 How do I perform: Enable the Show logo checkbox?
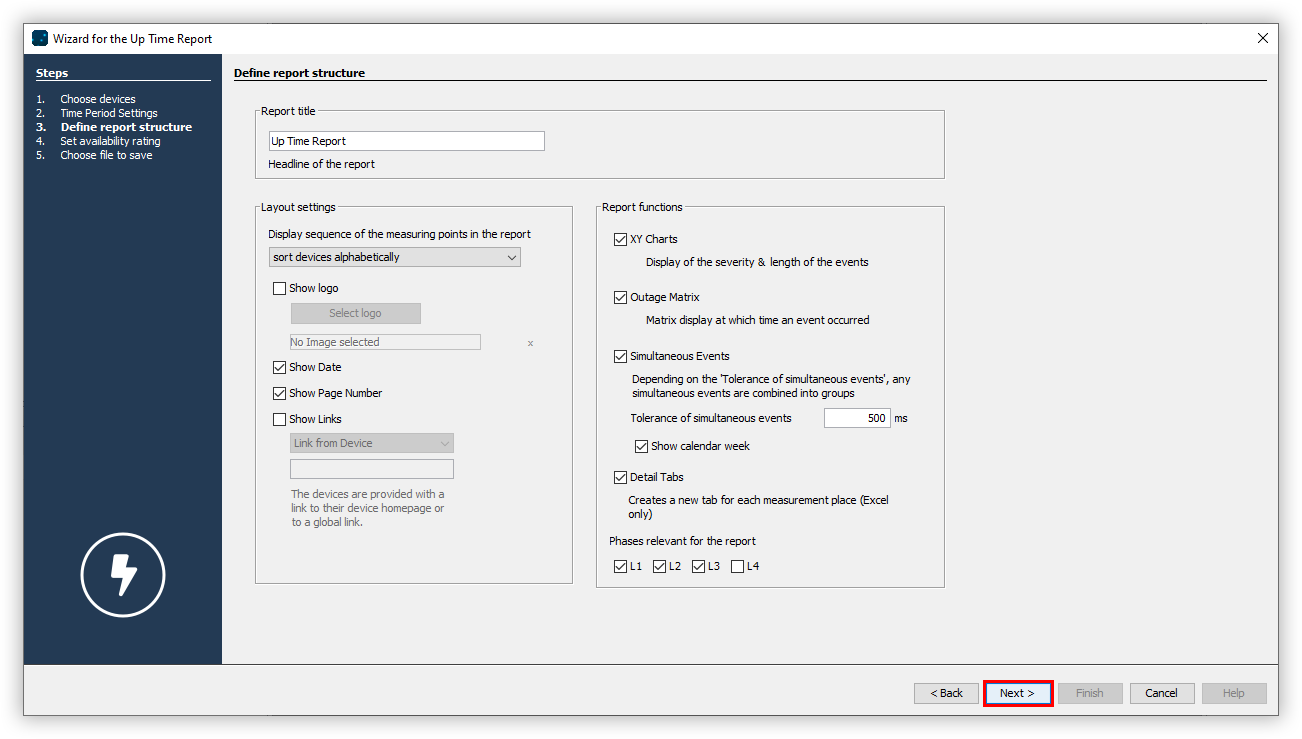pos(280,289)
